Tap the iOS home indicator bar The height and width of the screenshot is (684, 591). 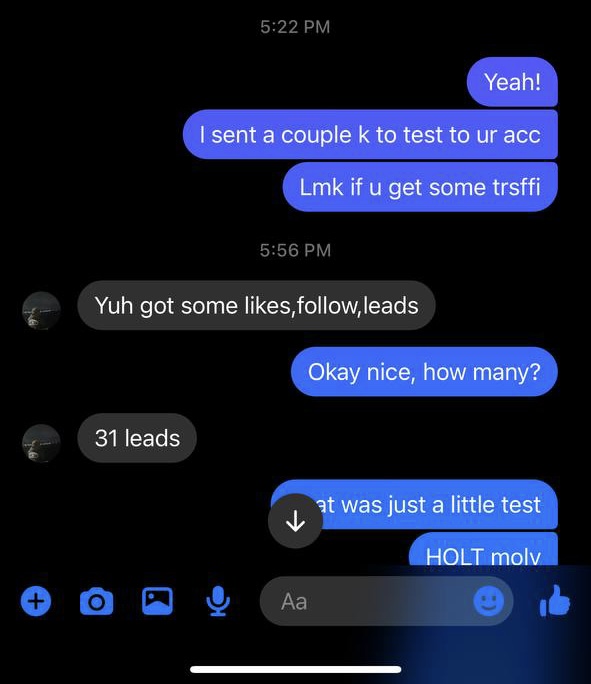296,669
